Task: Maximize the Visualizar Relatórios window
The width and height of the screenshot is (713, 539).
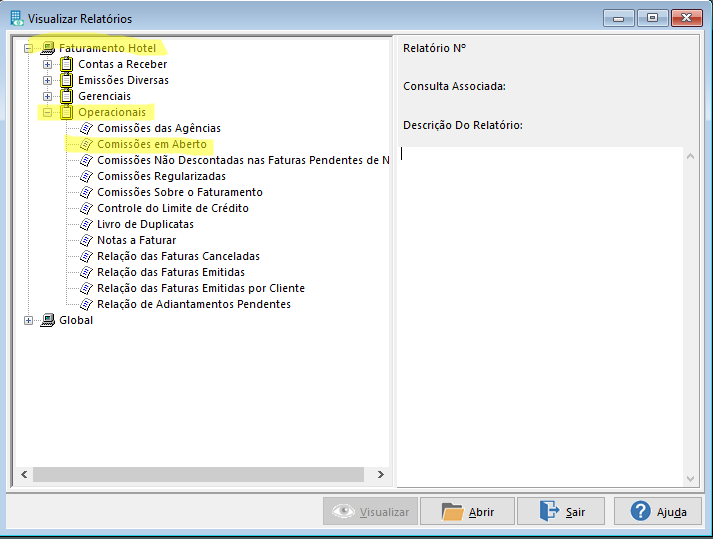Action: pyautogui.click(x=652, y=18)
